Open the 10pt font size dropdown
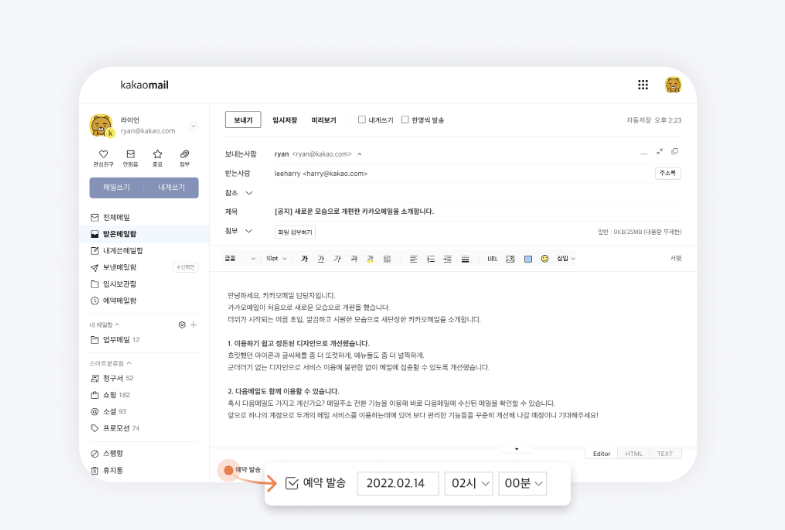 coord(276,259)
